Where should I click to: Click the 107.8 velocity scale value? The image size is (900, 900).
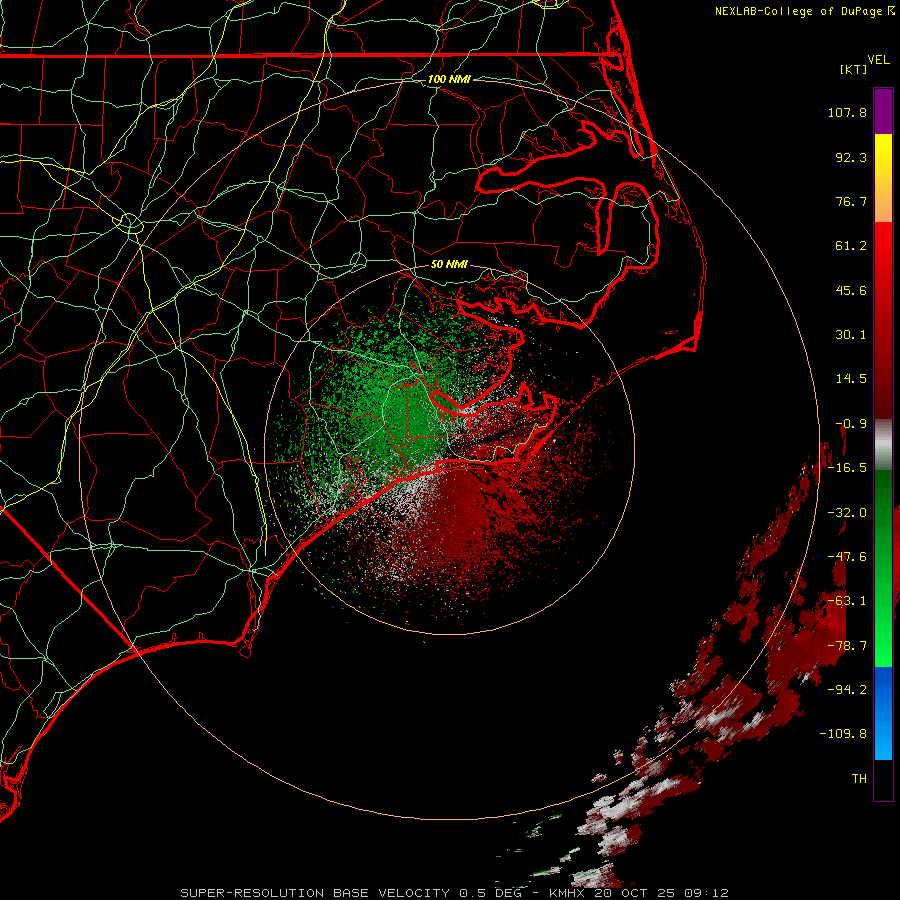847,112
